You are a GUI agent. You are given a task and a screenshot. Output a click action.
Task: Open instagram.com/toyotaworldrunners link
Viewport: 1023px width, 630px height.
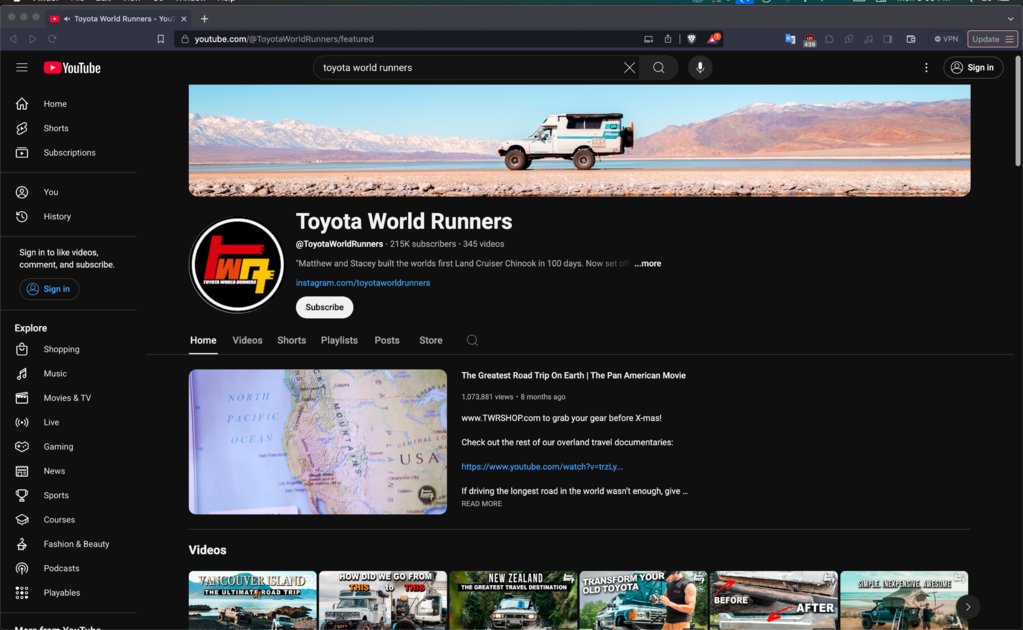point(363,283)
